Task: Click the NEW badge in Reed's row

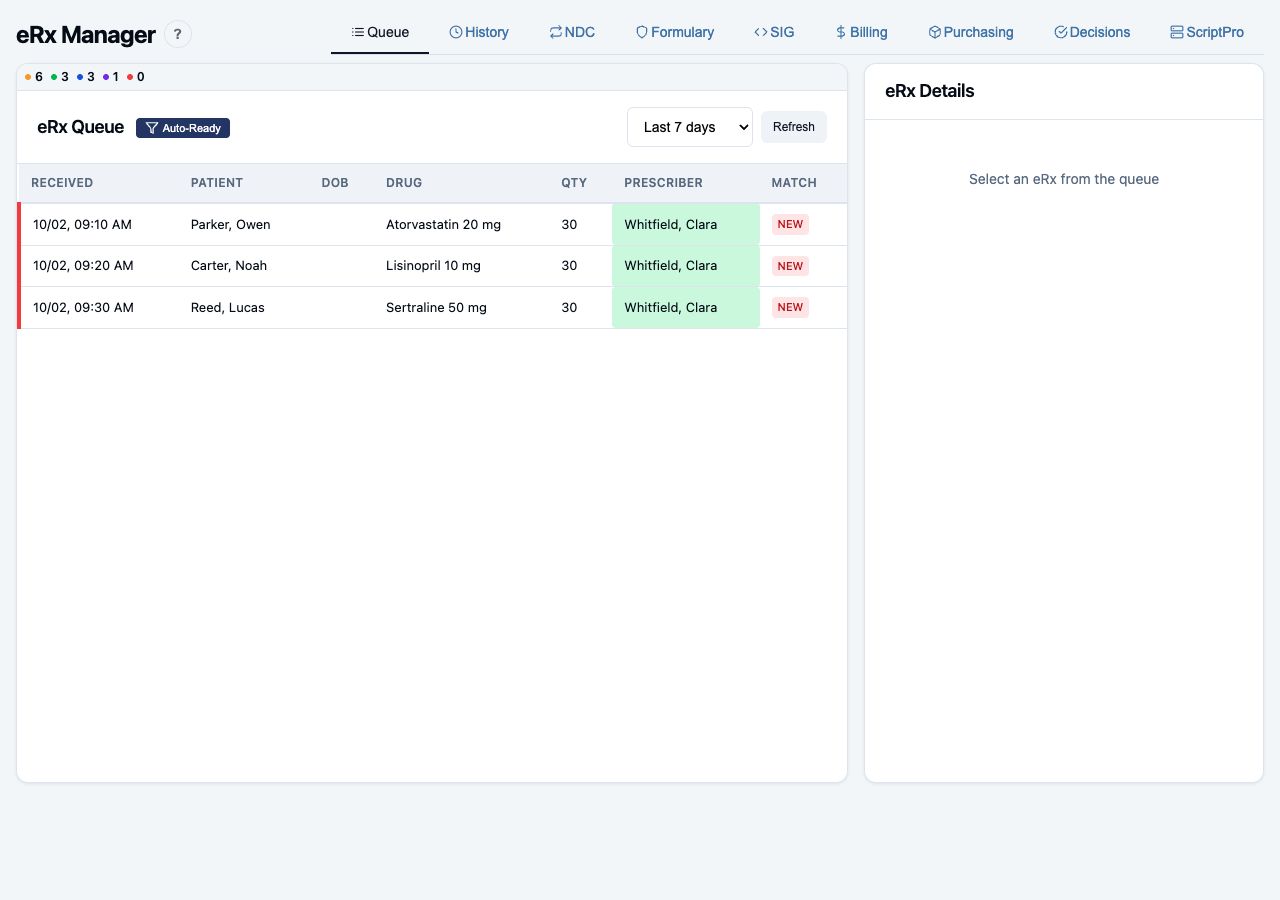Action: pyautogui.click(x=790, y=308)
